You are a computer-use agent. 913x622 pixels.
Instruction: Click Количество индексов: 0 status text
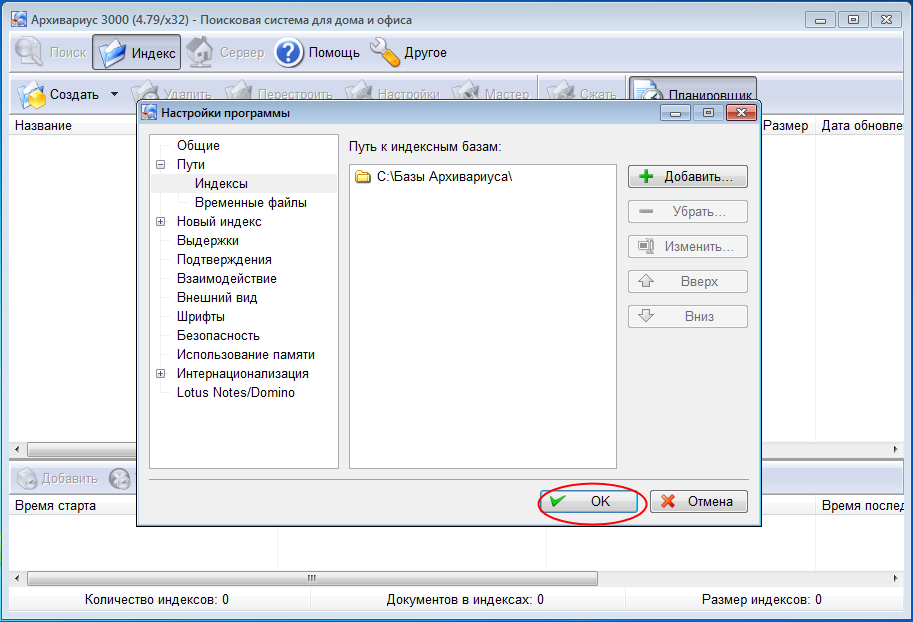(x=157, y=599)
